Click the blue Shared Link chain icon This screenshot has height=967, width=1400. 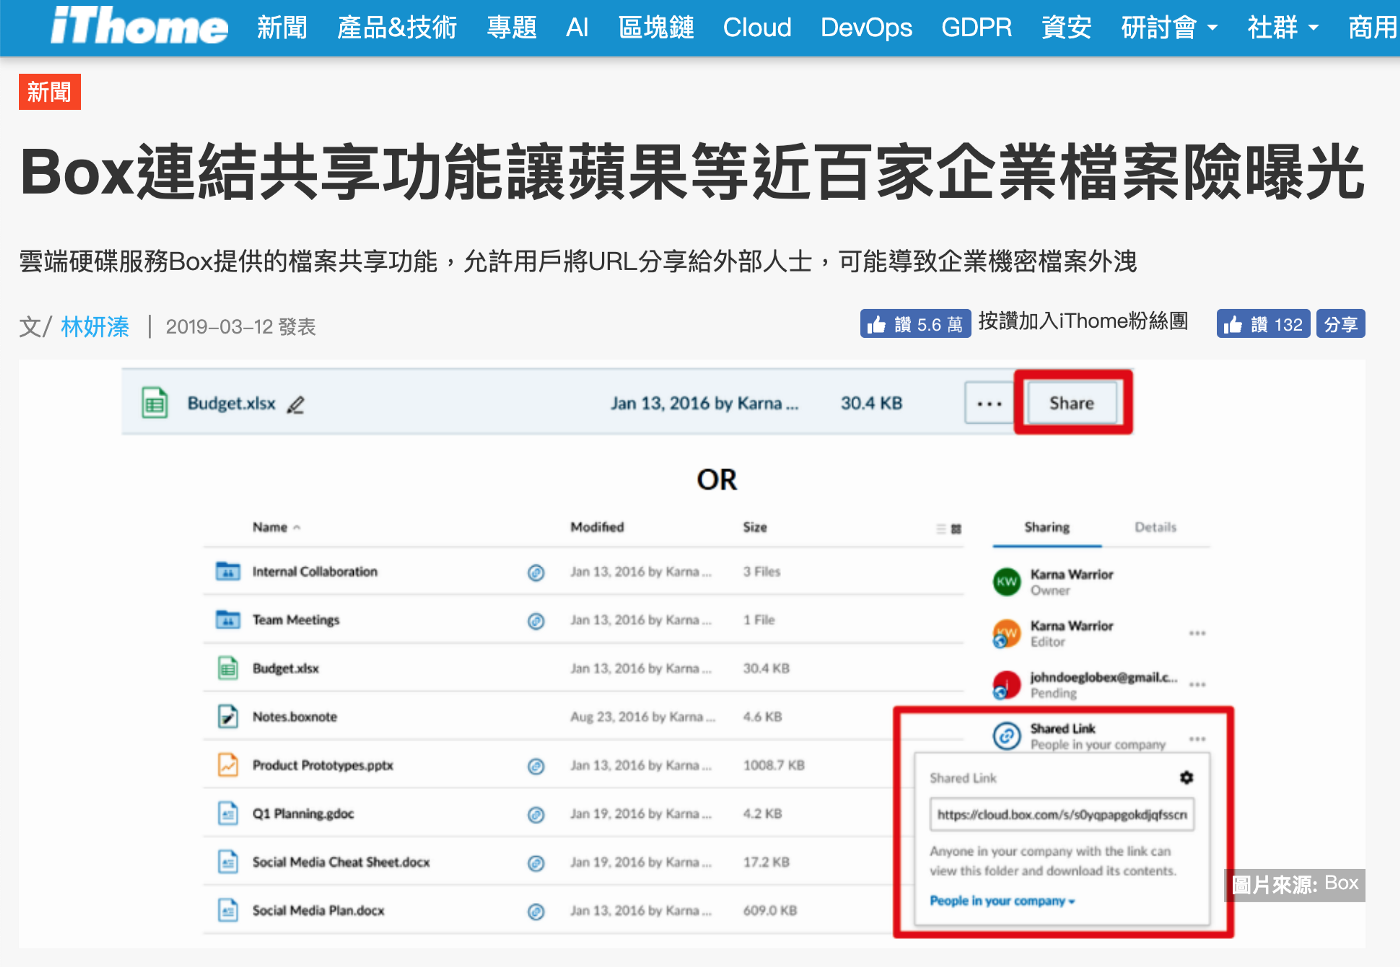[1006, 736]
